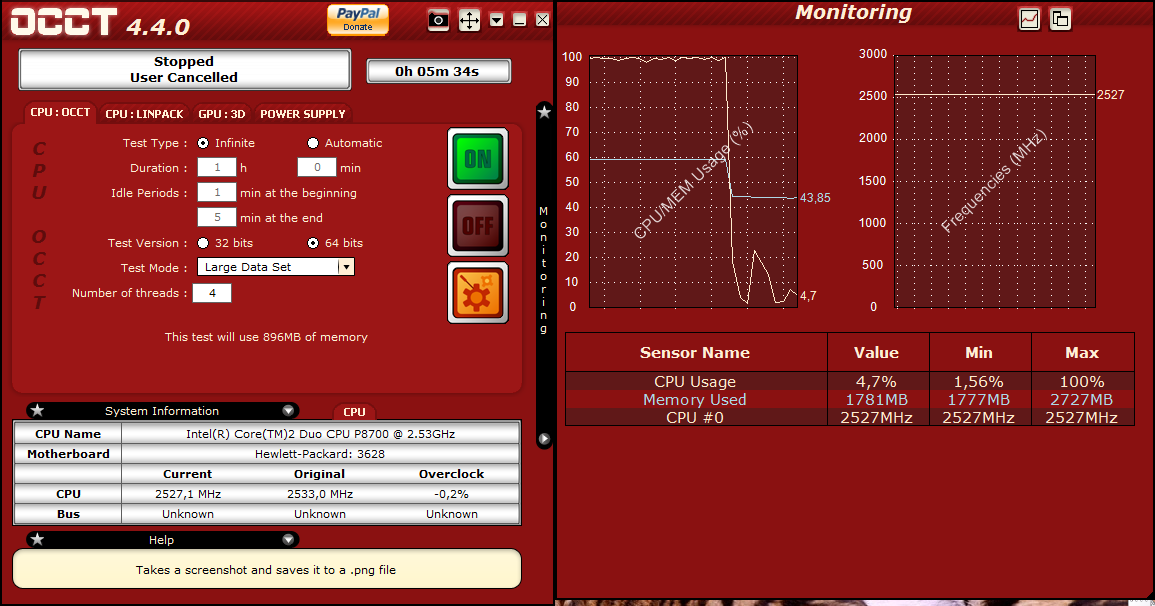
Task: Select the 32 bits test version
Action: pos(203,243)
